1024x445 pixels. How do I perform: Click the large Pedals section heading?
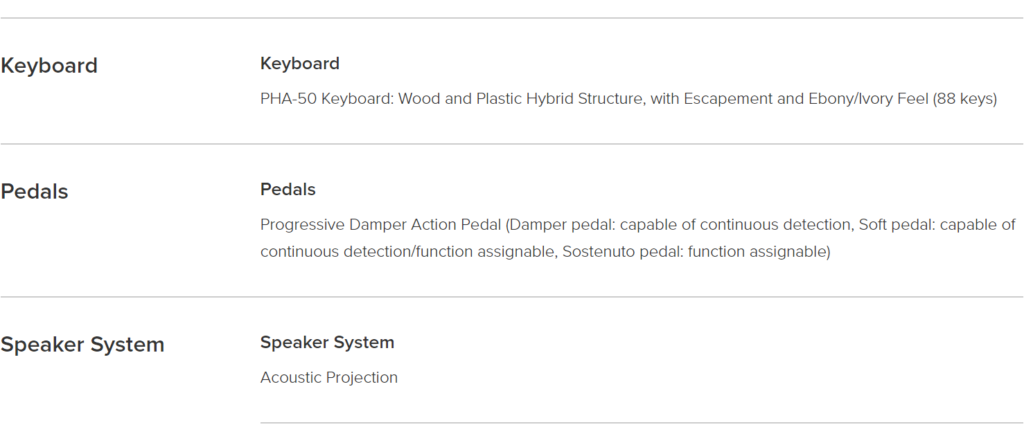coord(34,191)
